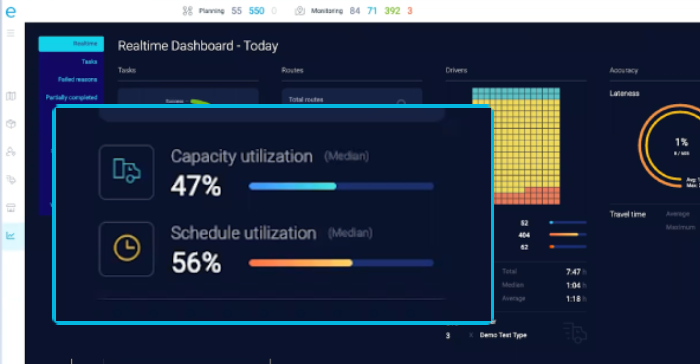The width and height of the screenshot is (700, 364).
Task: Click the Drivers section header
Action: point(456,70)
